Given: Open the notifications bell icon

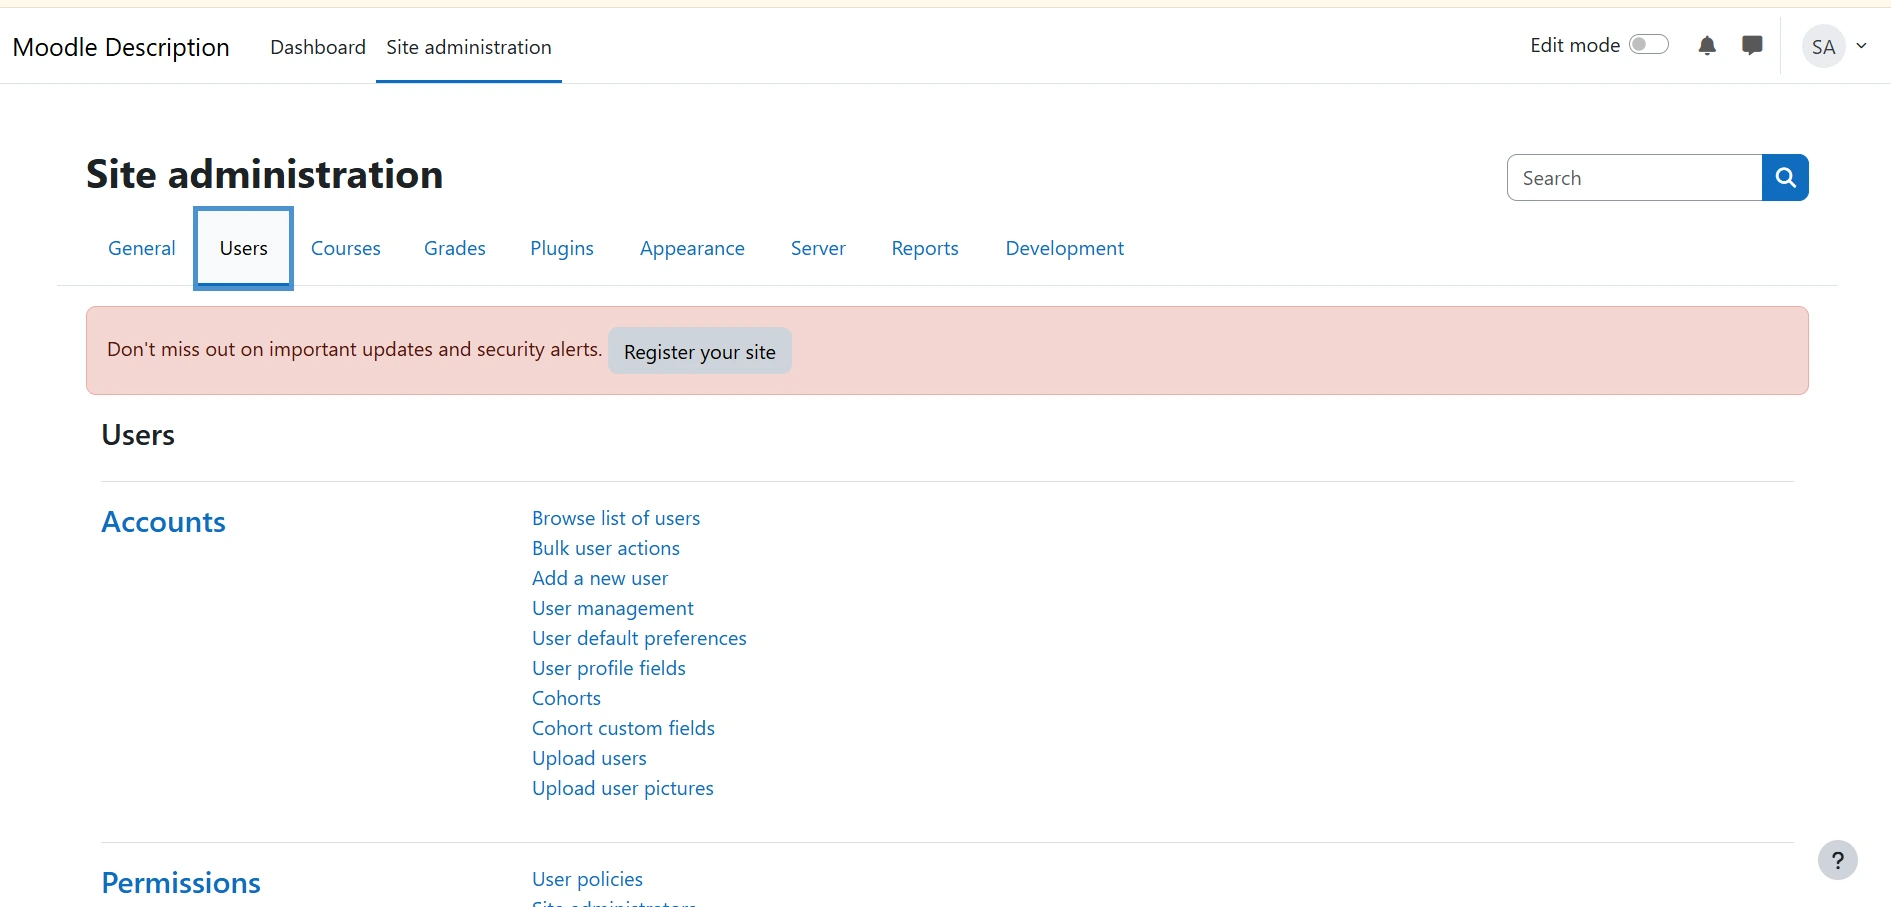Looking at the screenshot, I should click(x=1707, y=46).
